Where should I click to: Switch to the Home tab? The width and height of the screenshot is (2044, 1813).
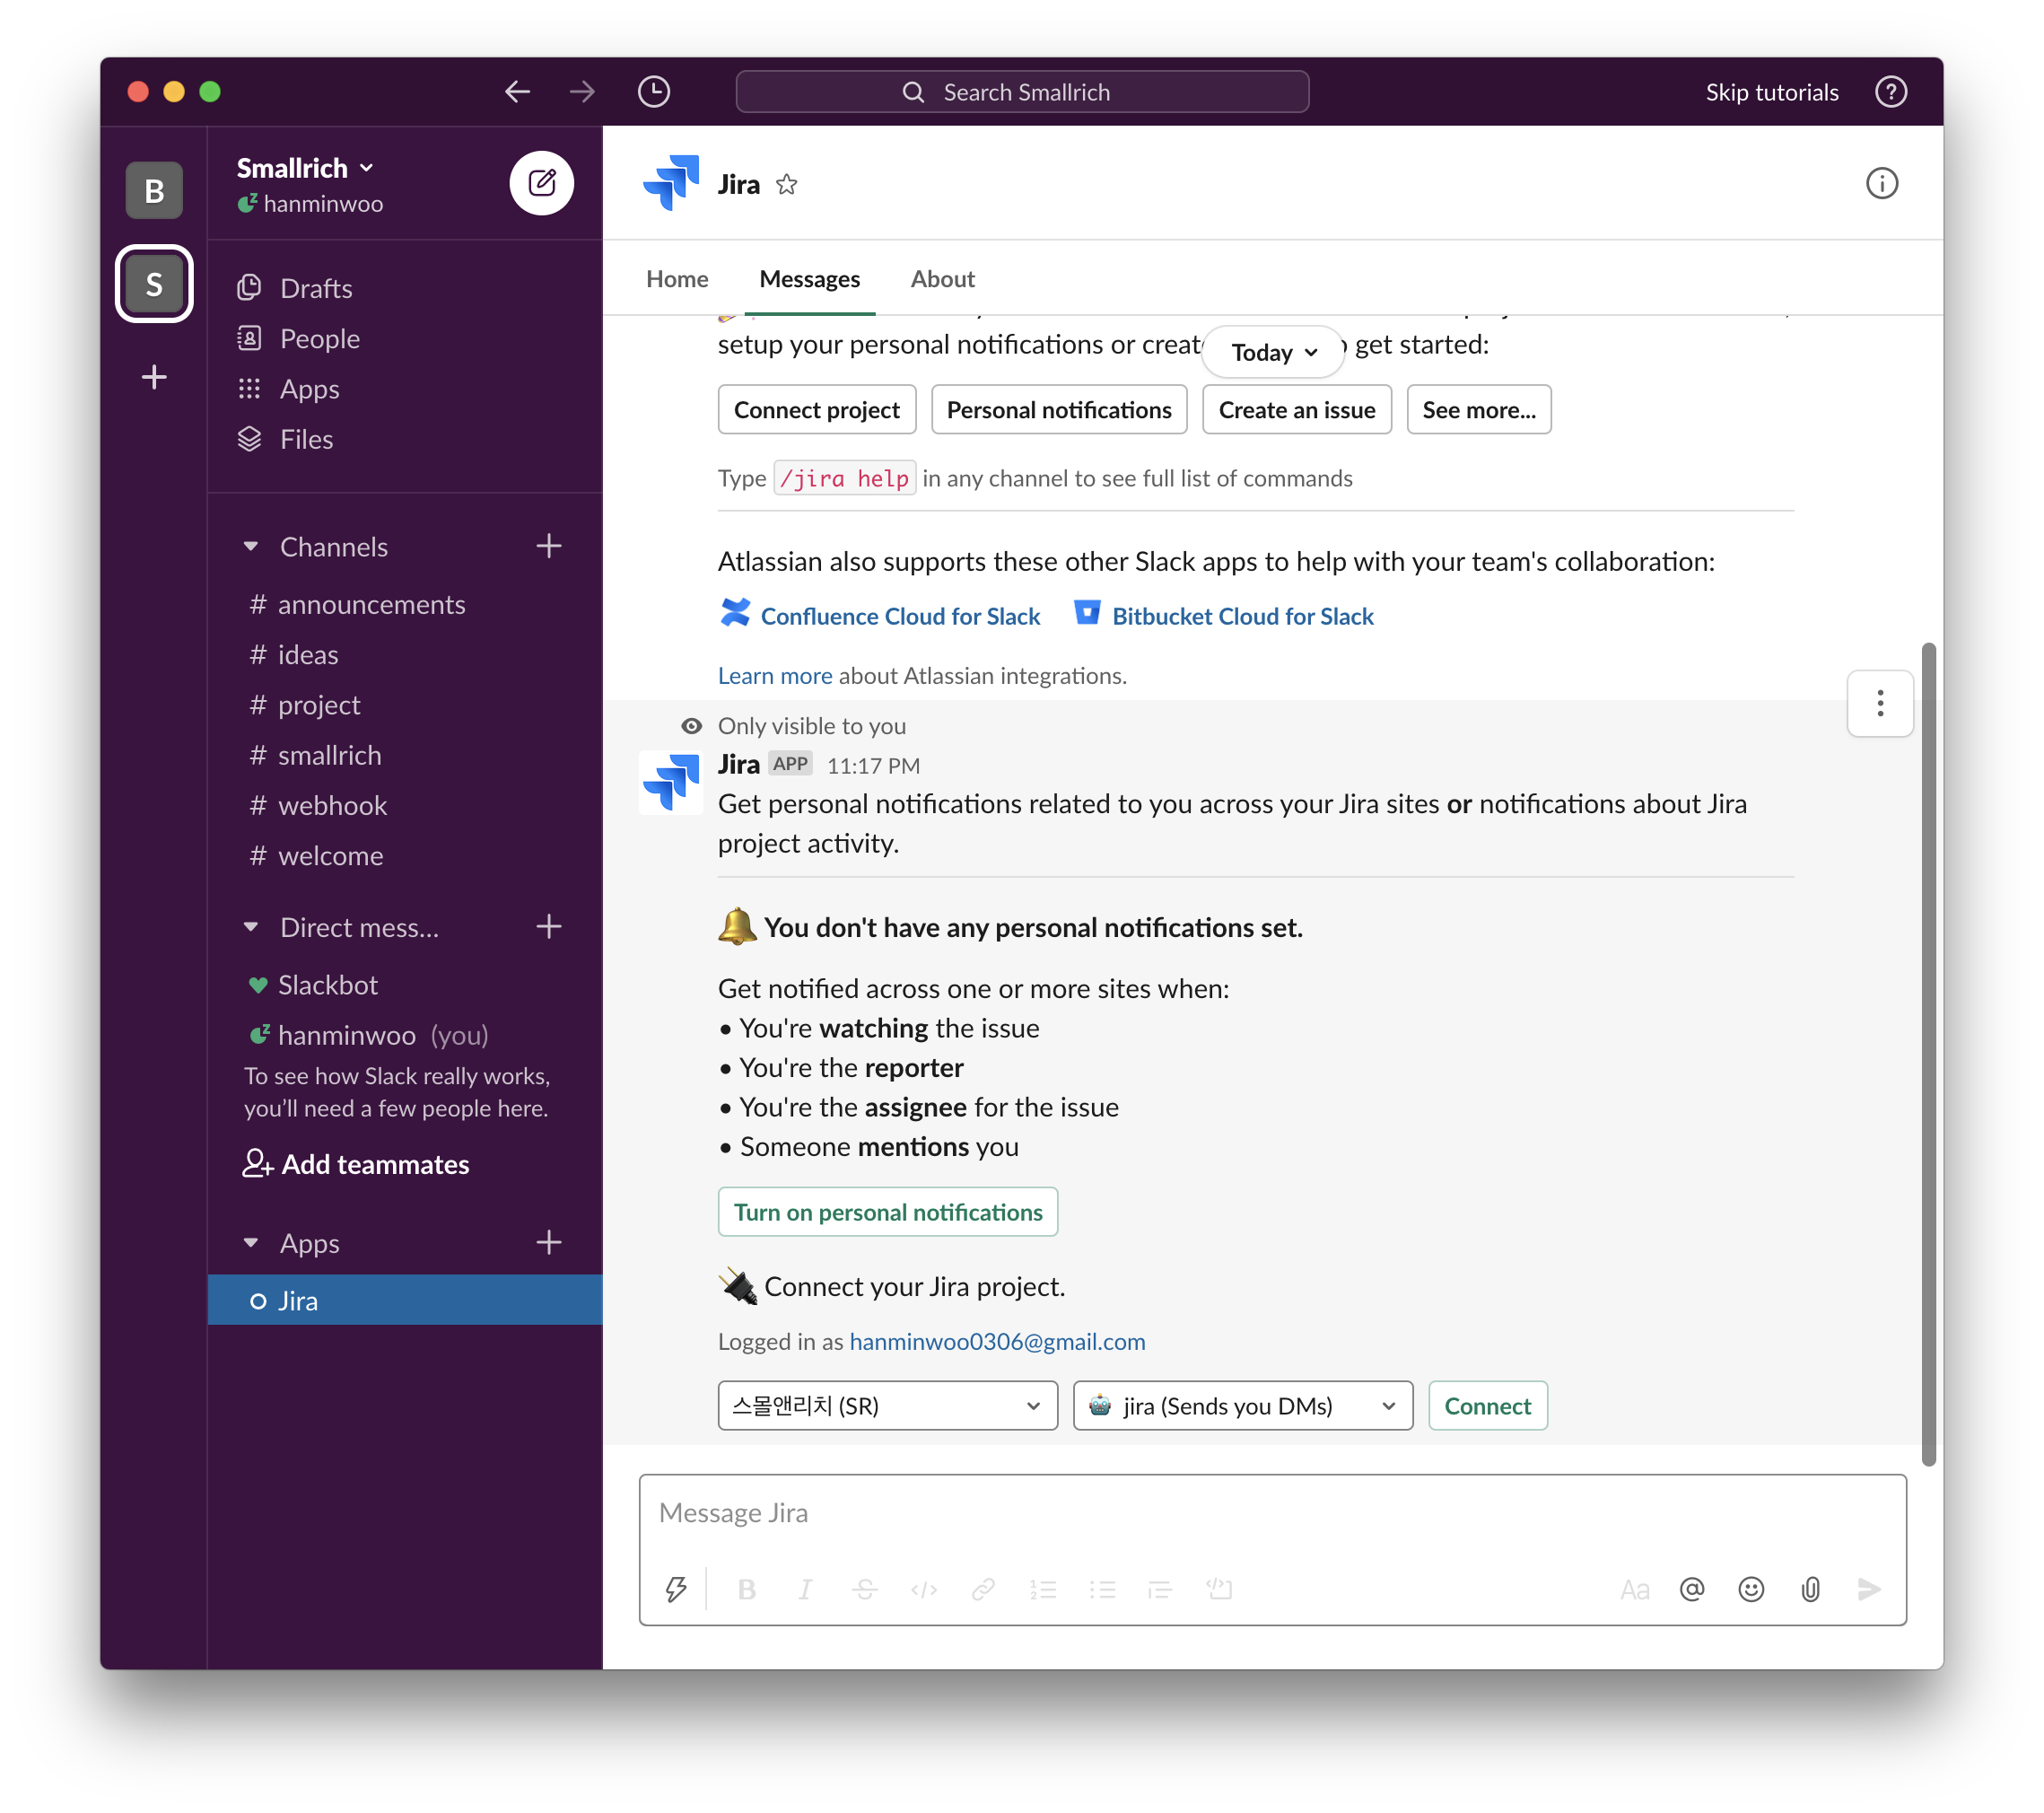point(677,279)
